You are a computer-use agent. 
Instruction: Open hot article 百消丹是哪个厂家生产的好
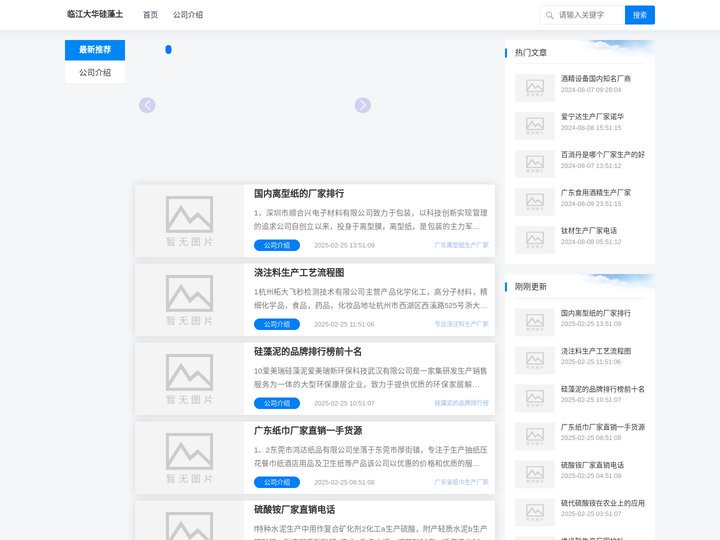tap(602, 155)
